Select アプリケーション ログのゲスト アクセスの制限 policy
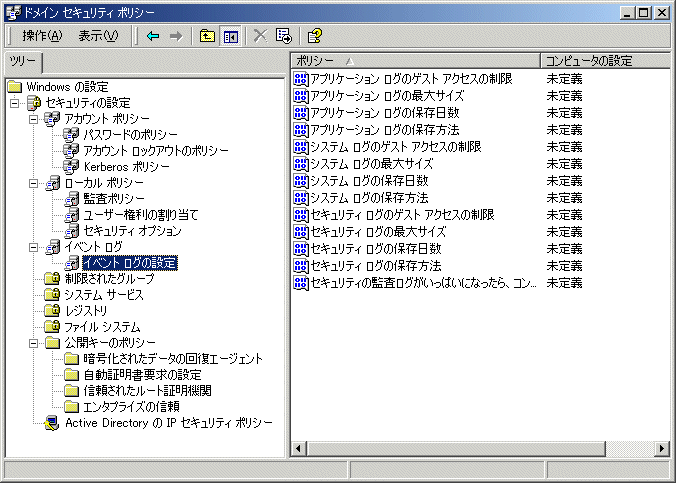The height and width of the screenshot is (483, 676). coord(411,79)
